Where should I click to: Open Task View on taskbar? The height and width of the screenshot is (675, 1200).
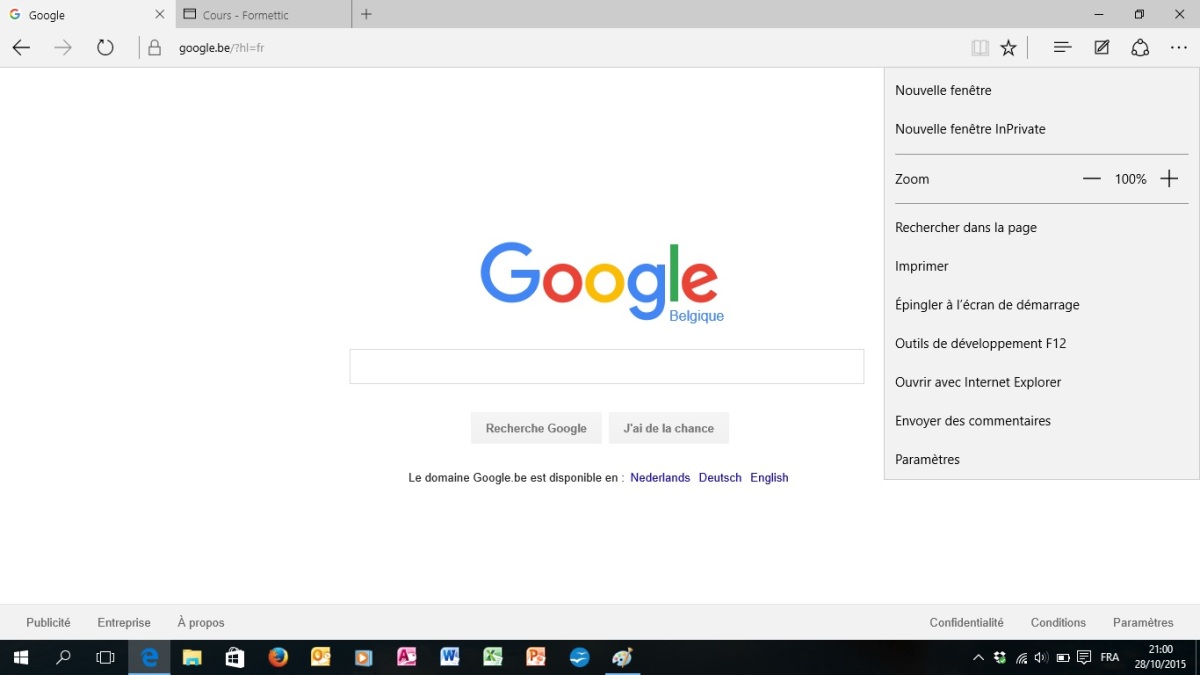(105, 657)
